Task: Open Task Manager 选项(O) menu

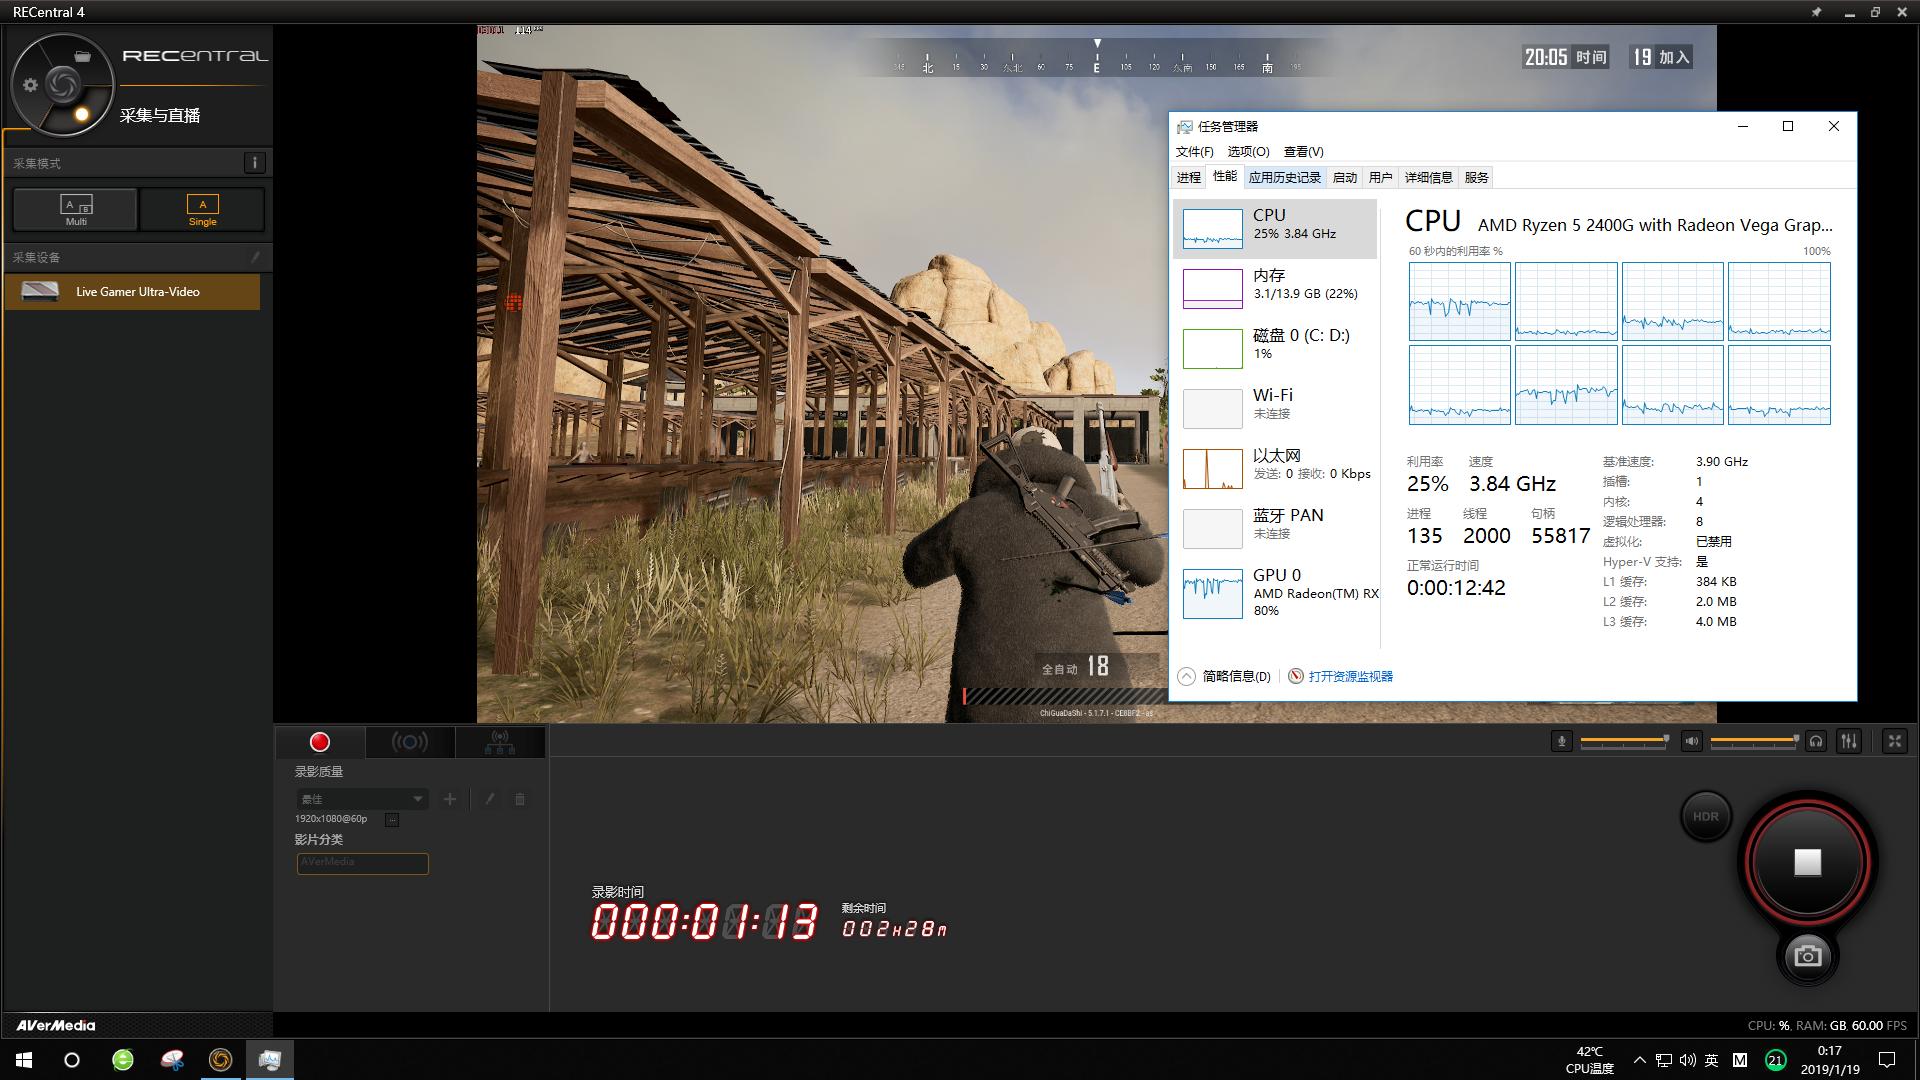Action: [x=1248, y=152]
